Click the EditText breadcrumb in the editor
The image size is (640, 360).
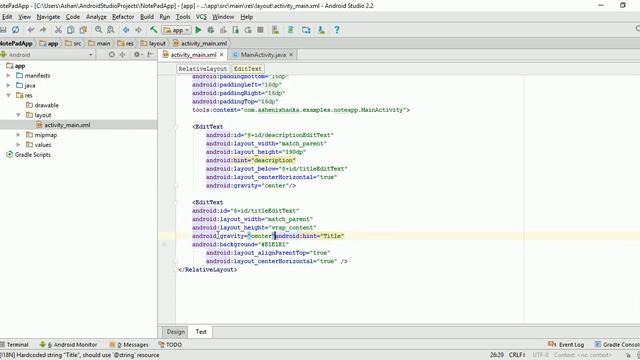(x=247, y=69)
